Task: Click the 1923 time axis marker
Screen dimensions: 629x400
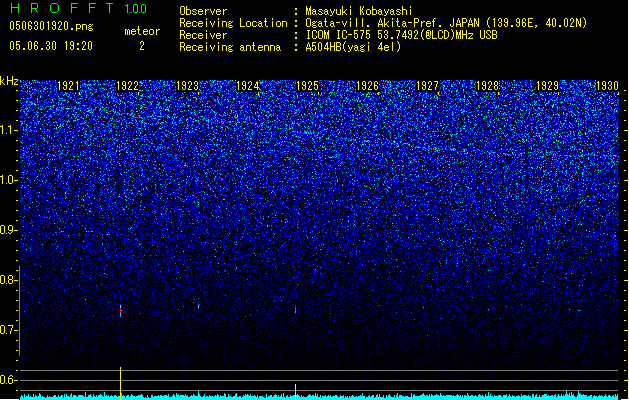Action: (x=187, y=86)
